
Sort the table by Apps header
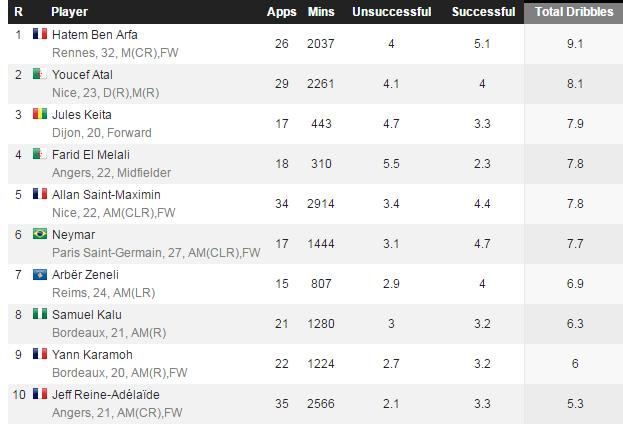tap(281, 12)
